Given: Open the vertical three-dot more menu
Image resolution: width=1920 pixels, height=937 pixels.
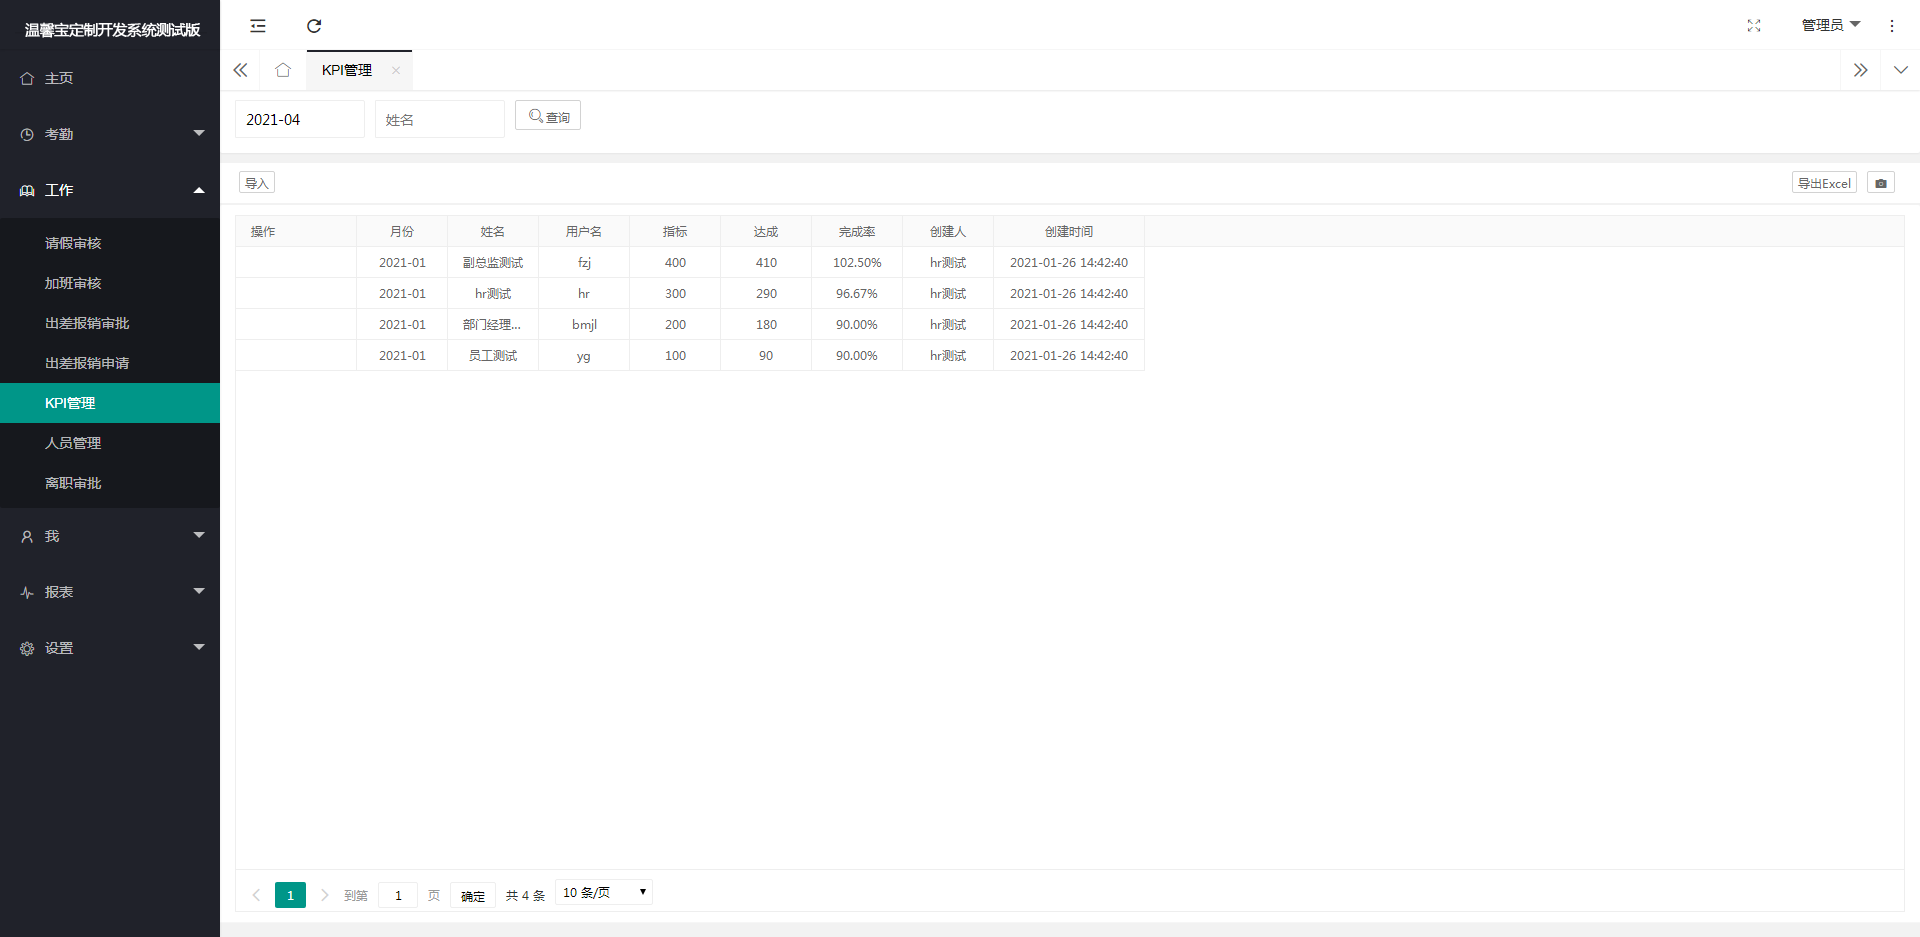Looking at the screenshot, I should (x=1891, y=26).
